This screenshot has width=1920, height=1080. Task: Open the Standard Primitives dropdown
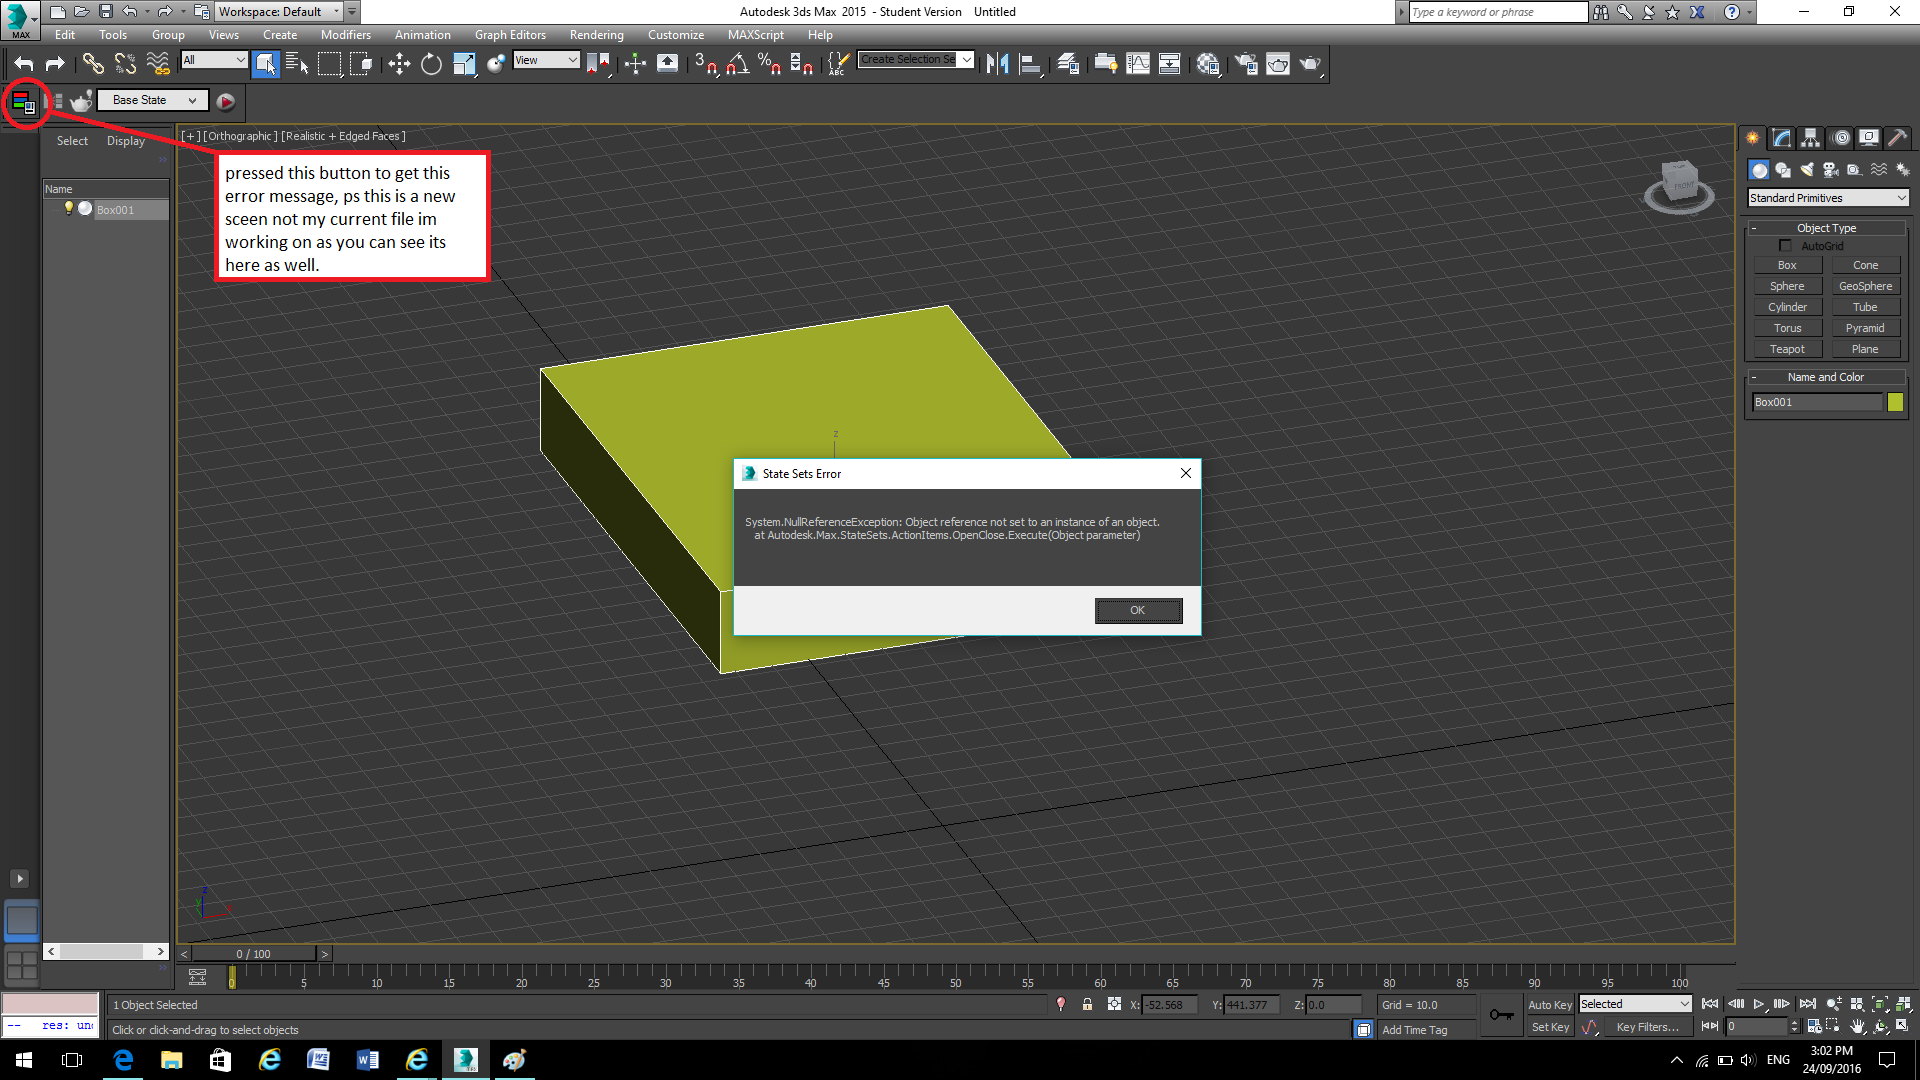1827,197
